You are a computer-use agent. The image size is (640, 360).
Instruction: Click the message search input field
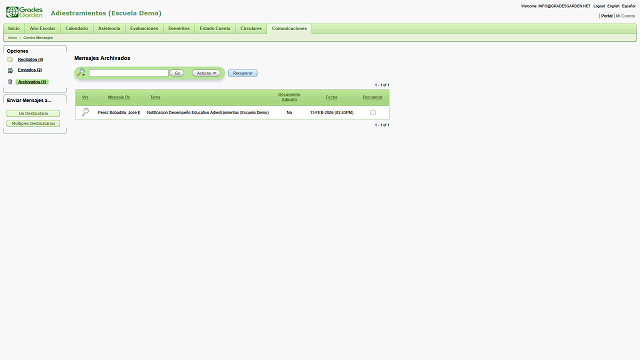coord(129,73)
